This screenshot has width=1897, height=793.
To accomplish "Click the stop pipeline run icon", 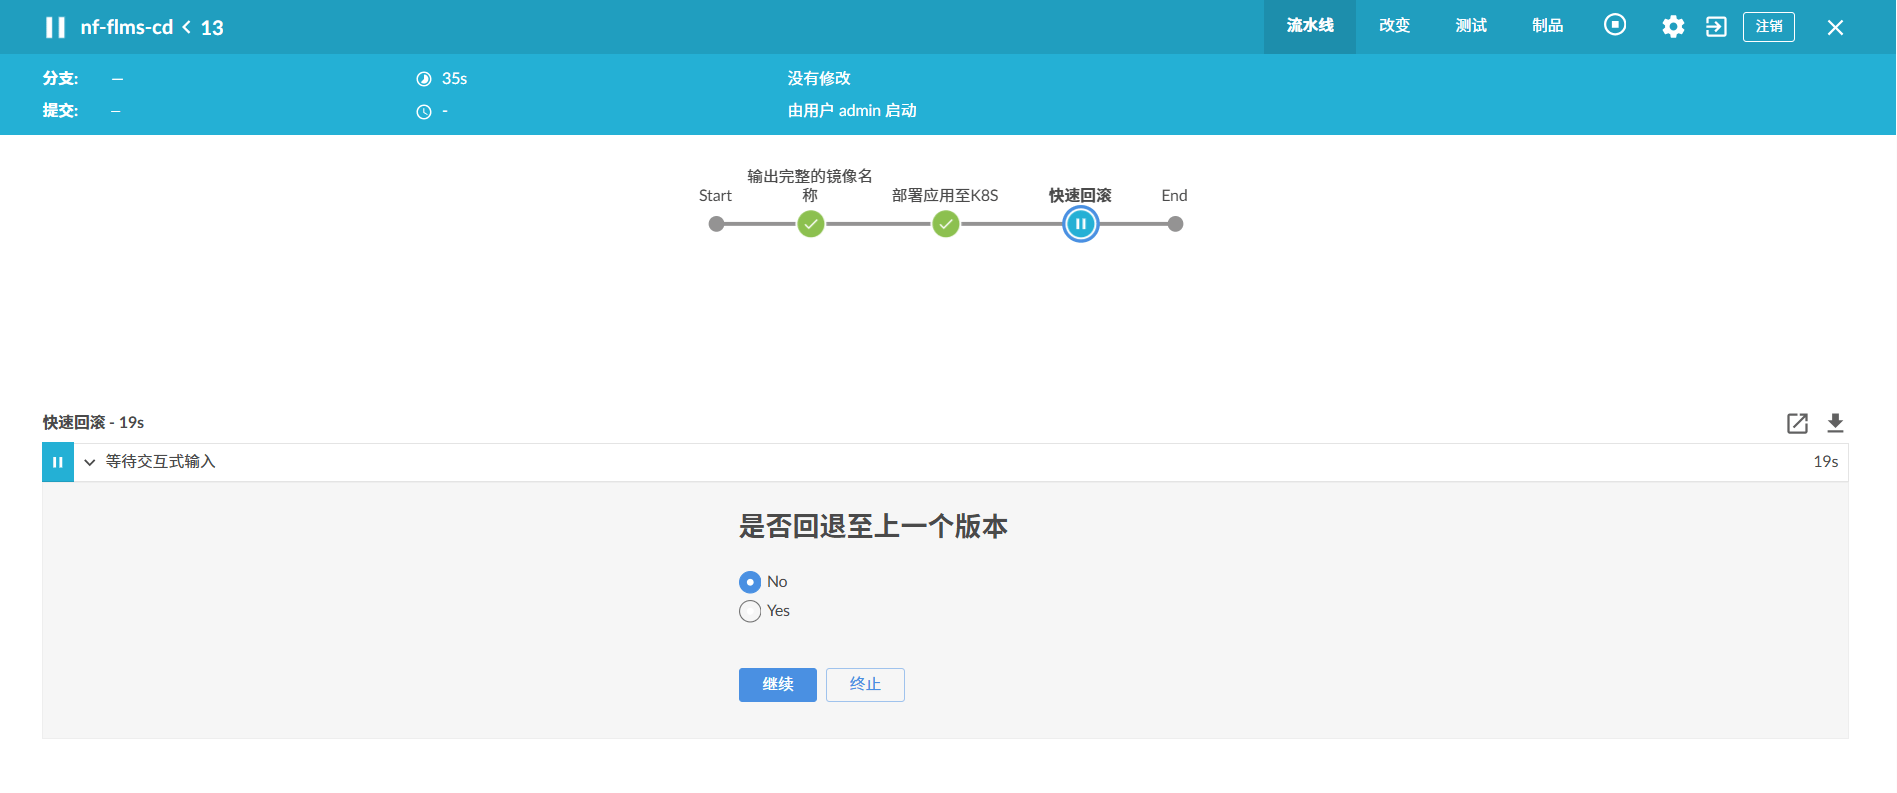I will 1614,26.
